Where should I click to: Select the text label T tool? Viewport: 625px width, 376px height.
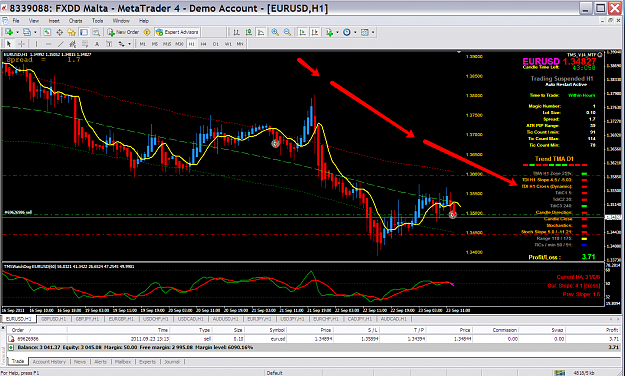(109, 44)
